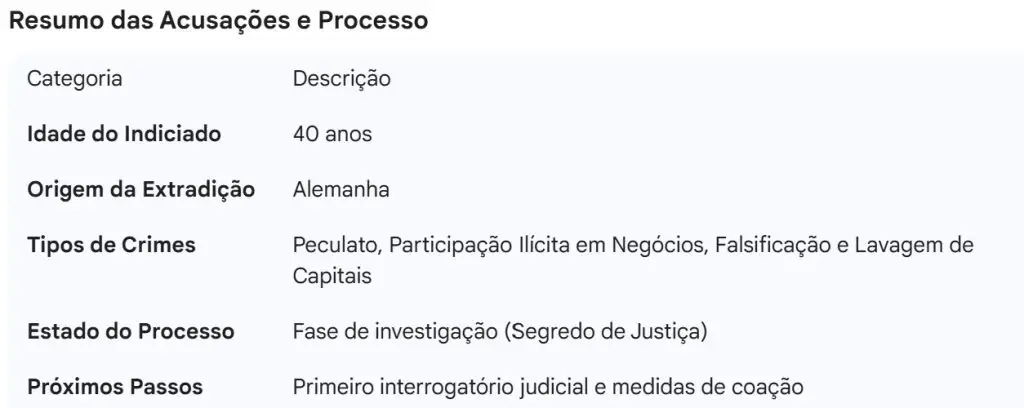Select the 'Descrição' column header
The height and width of the screenshot is (408, 1024).
click(342, 79)
